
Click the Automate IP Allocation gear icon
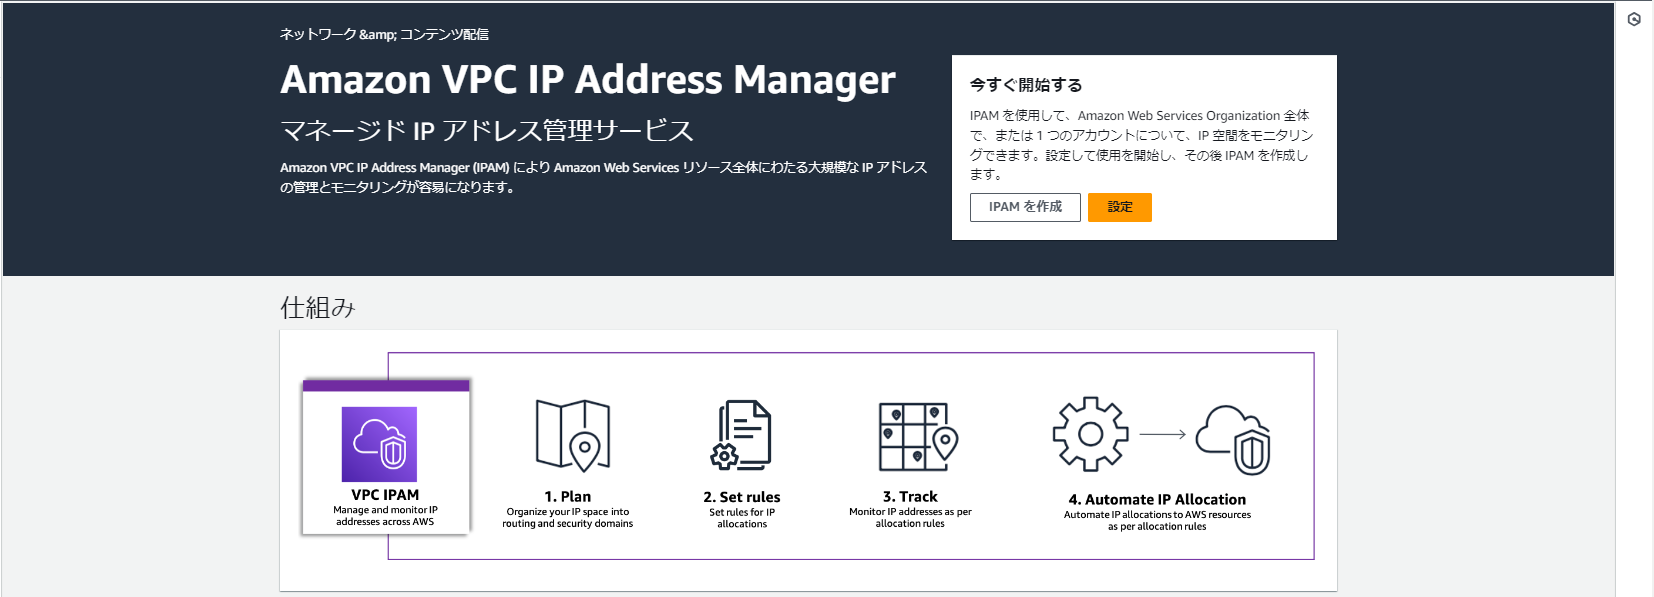[x=1090, y=434]
